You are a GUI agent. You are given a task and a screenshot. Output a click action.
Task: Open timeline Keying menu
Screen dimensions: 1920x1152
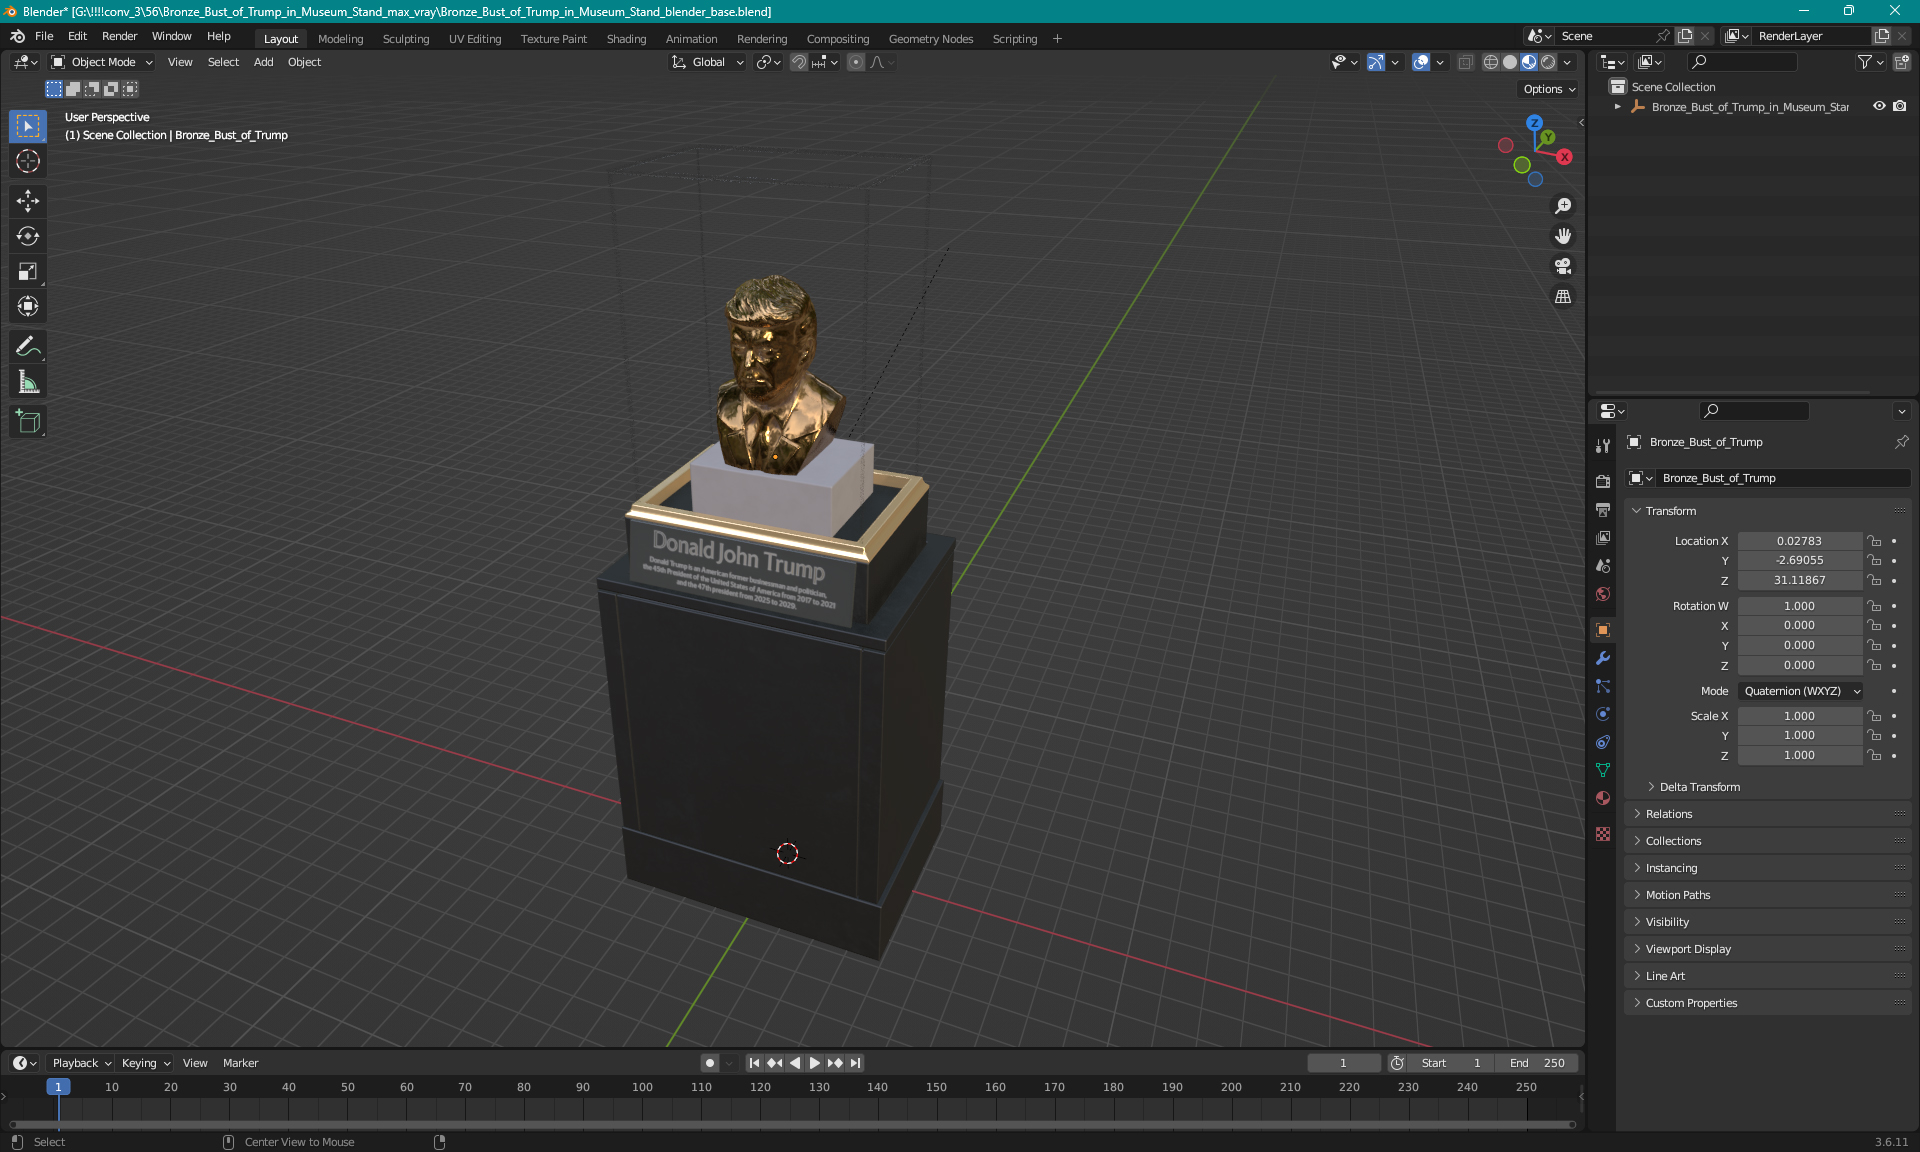146,1063
